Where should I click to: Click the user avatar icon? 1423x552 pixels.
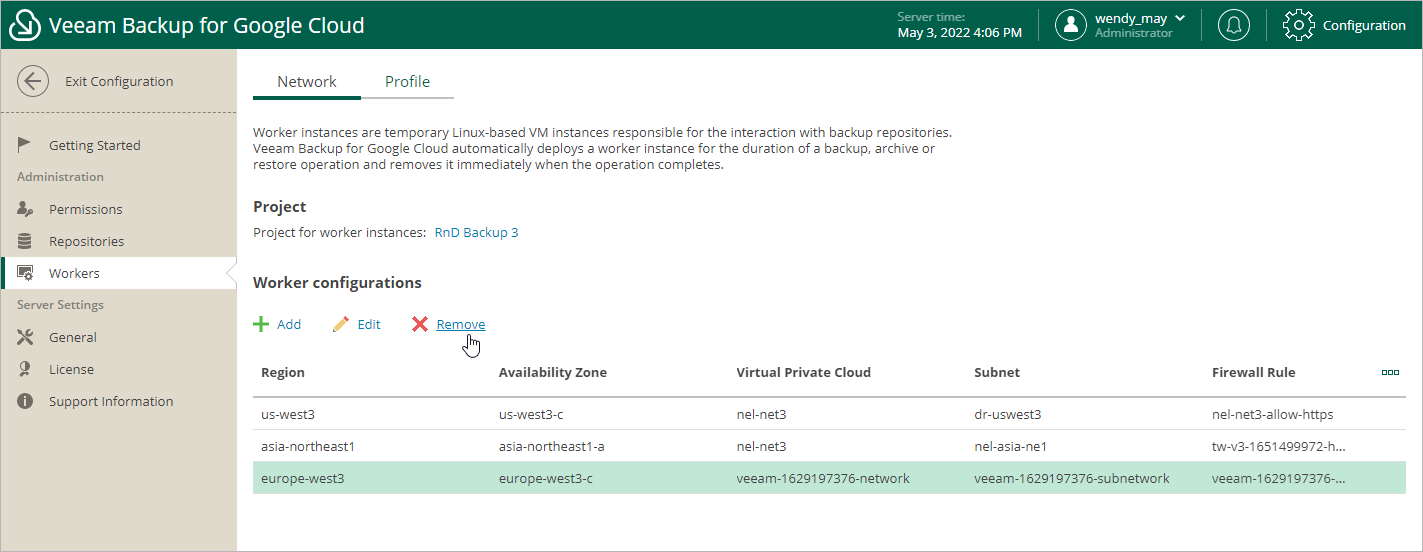1071,26
